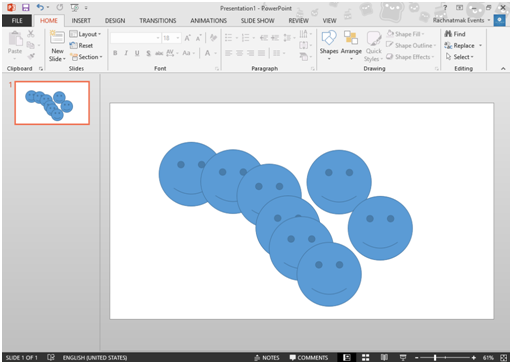Screen dimensions: 512x364
Task: Expand the Layout dropdown
Action: 85,34
